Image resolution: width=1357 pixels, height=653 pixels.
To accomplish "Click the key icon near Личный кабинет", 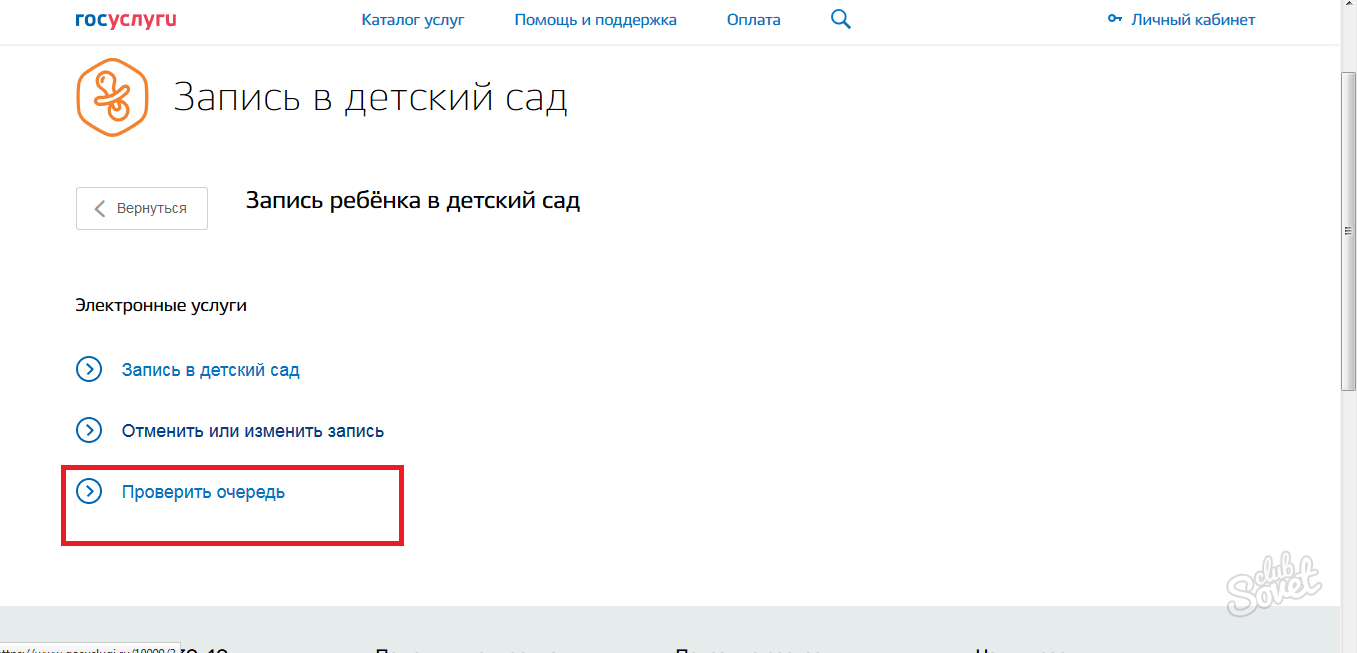I will click(x=1115, y=20).
